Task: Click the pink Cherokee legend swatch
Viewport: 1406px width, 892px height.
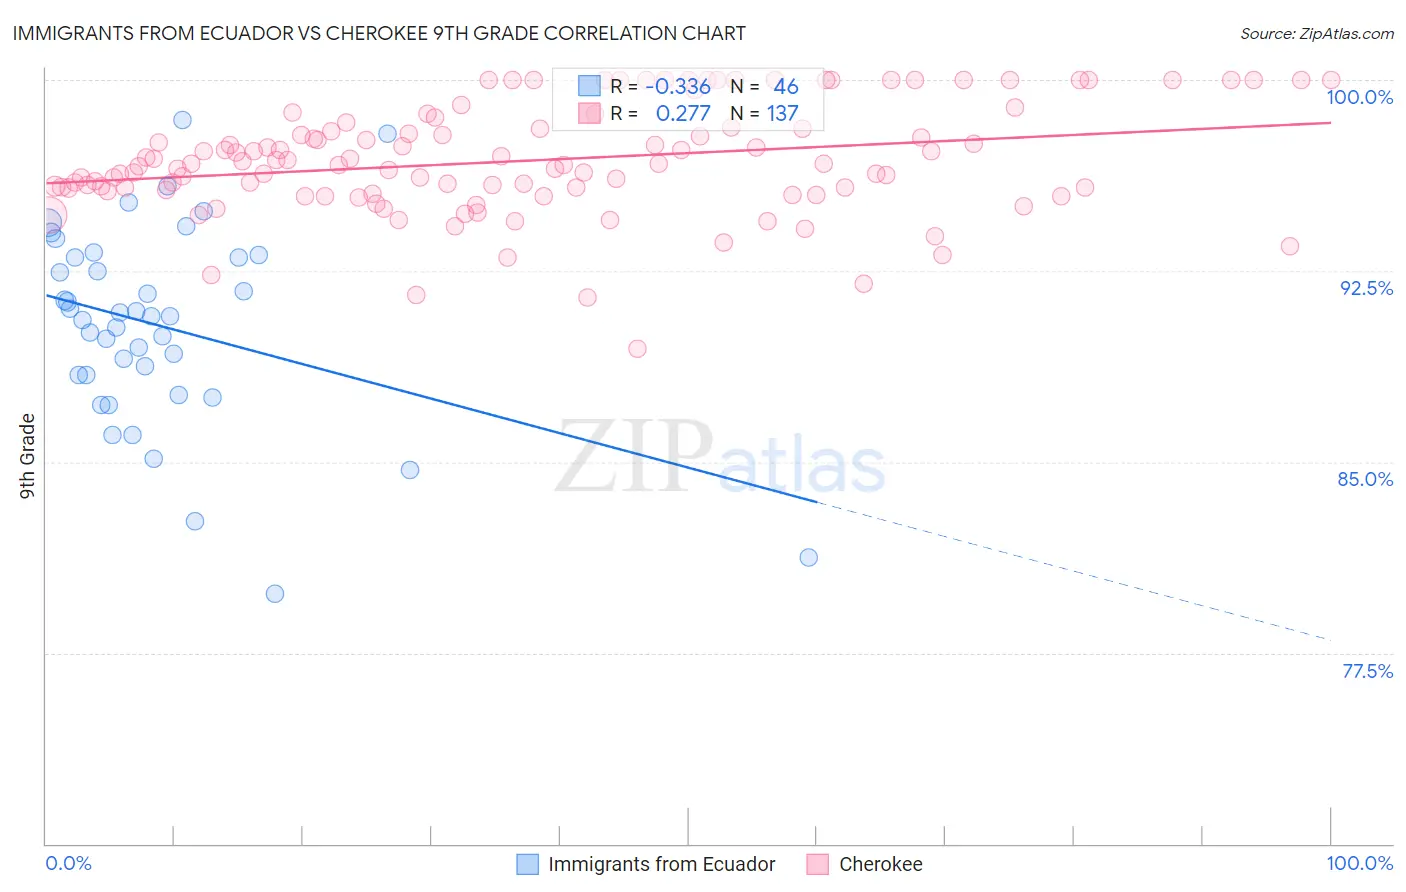Action: (818, 864)
